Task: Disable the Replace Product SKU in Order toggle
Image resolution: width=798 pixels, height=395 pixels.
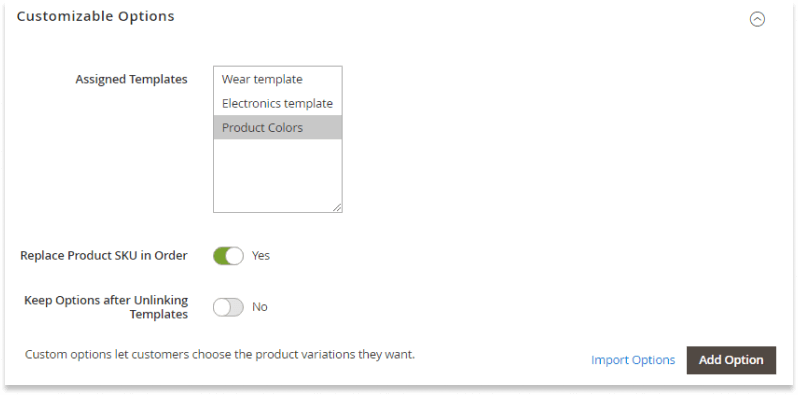Action: pyautogui.click(x=228, y=256)
